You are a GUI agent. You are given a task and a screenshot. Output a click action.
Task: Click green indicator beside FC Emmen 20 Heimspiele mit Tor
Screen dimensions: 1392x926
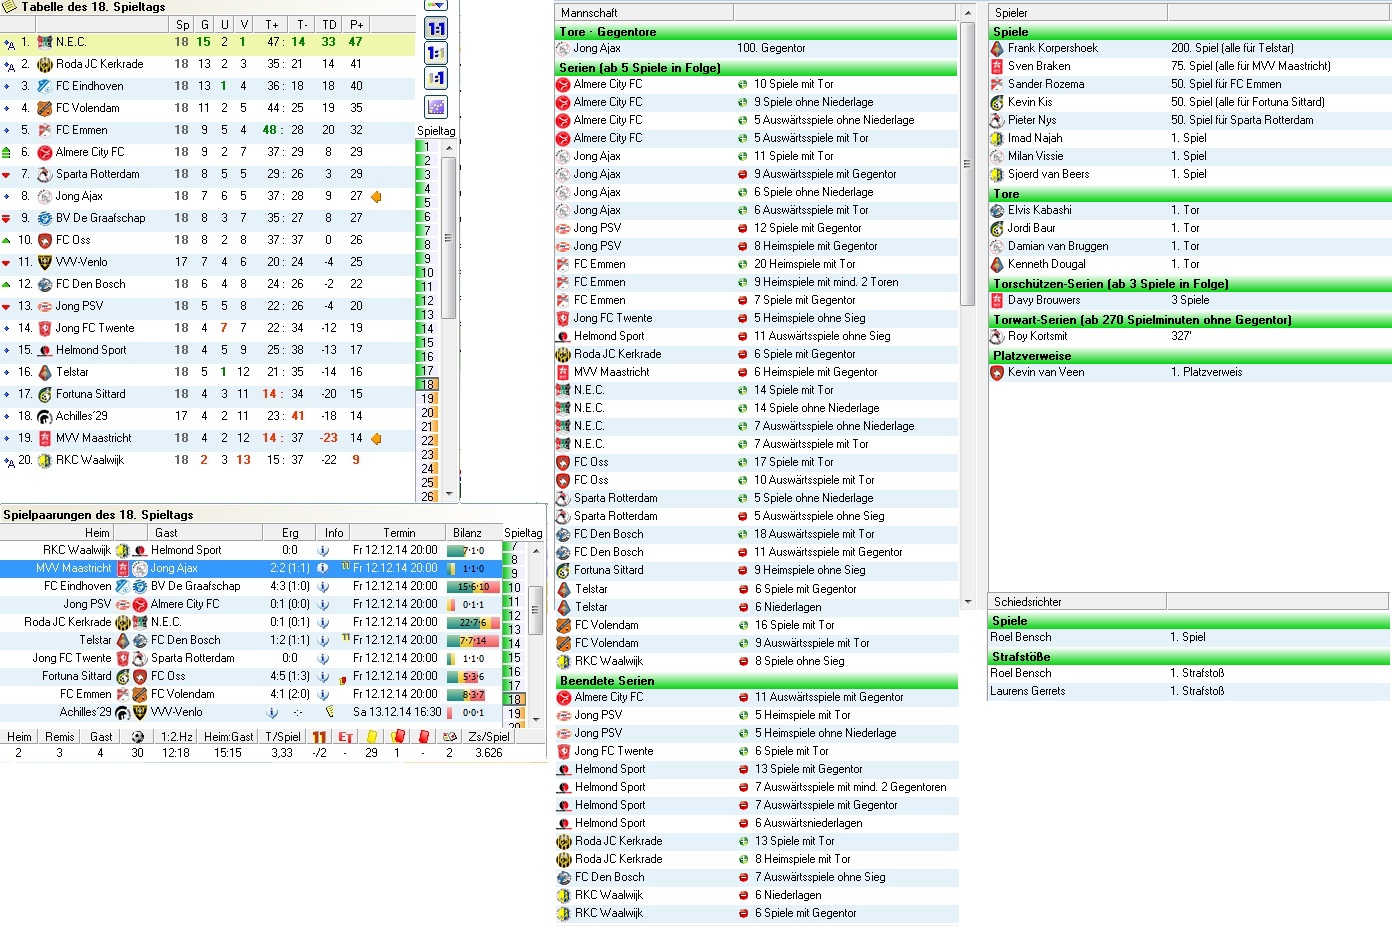pyautogui.click(x=742, y=264)
